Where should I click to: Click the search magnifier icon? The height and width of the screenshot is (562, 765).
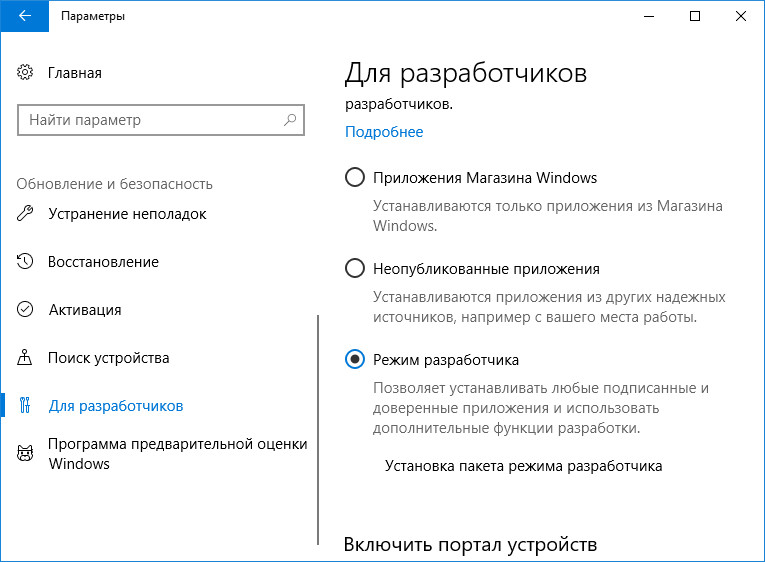290,120
